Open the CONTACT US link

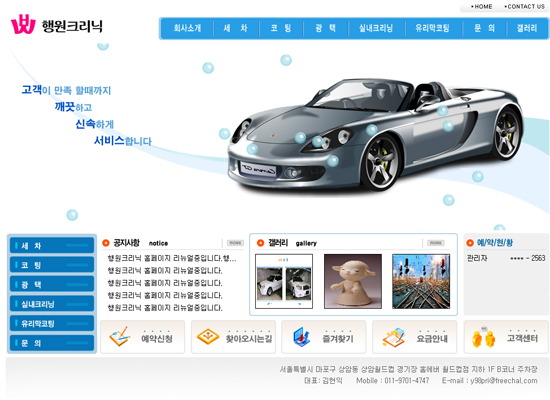524,6
